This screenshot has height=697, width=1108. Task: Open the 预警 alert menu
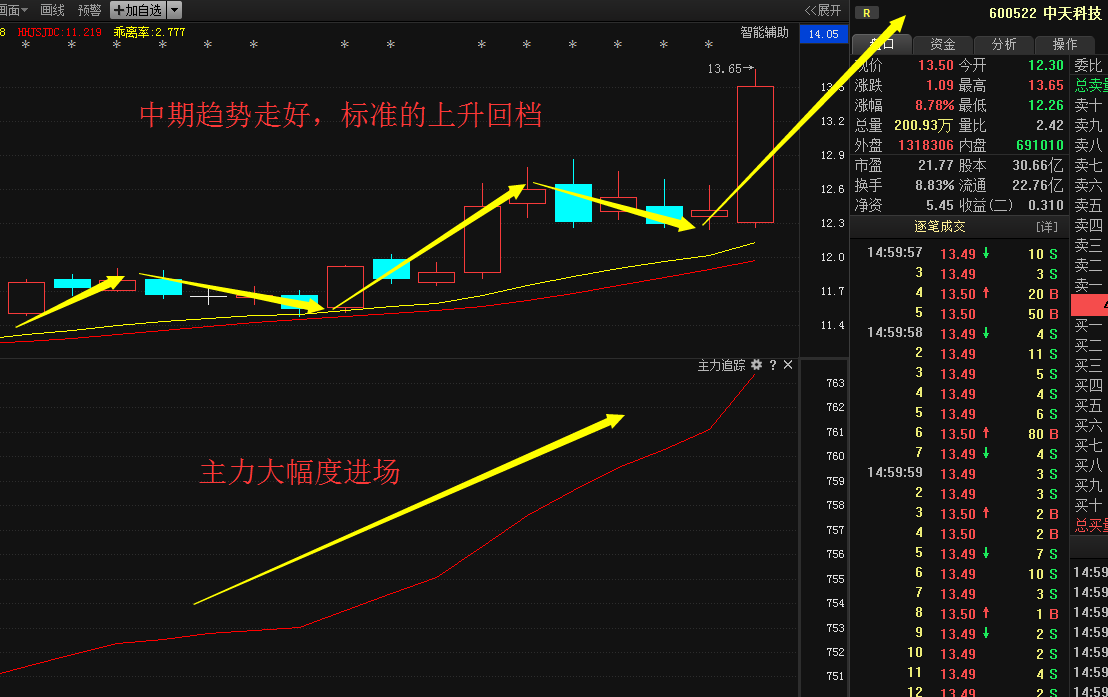point(89,10)
